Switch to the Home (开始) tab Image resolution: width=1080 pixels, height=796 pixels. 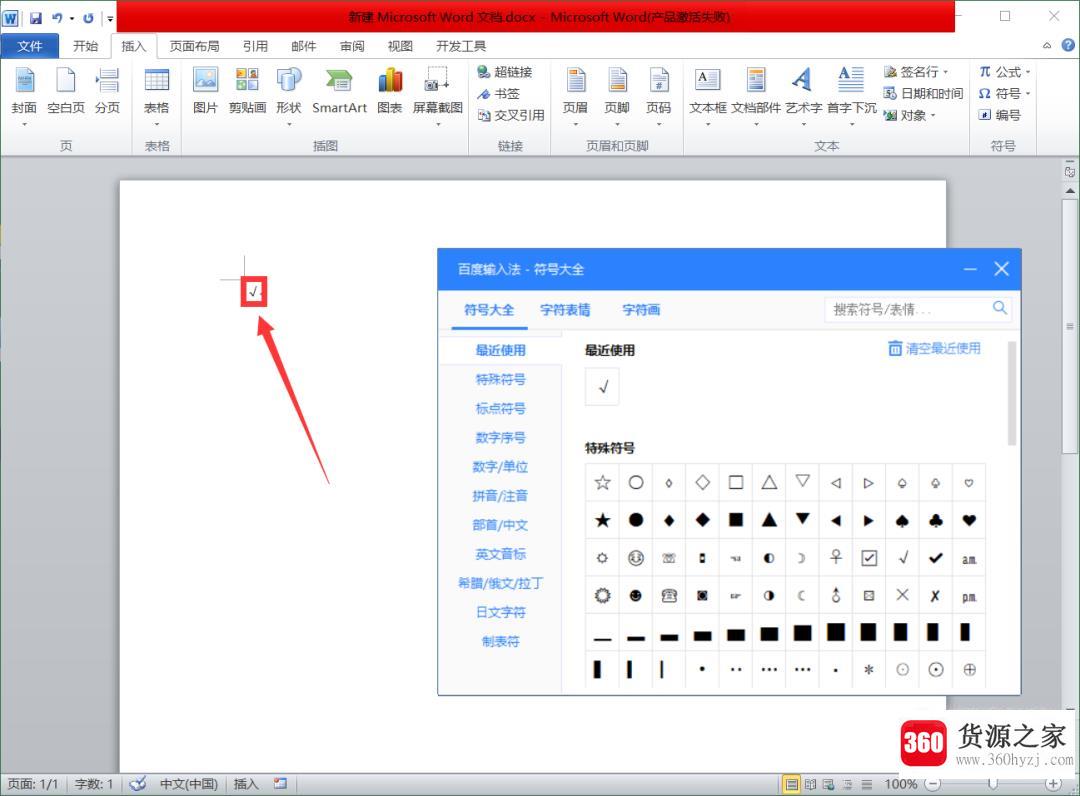[x=85, y=45]
